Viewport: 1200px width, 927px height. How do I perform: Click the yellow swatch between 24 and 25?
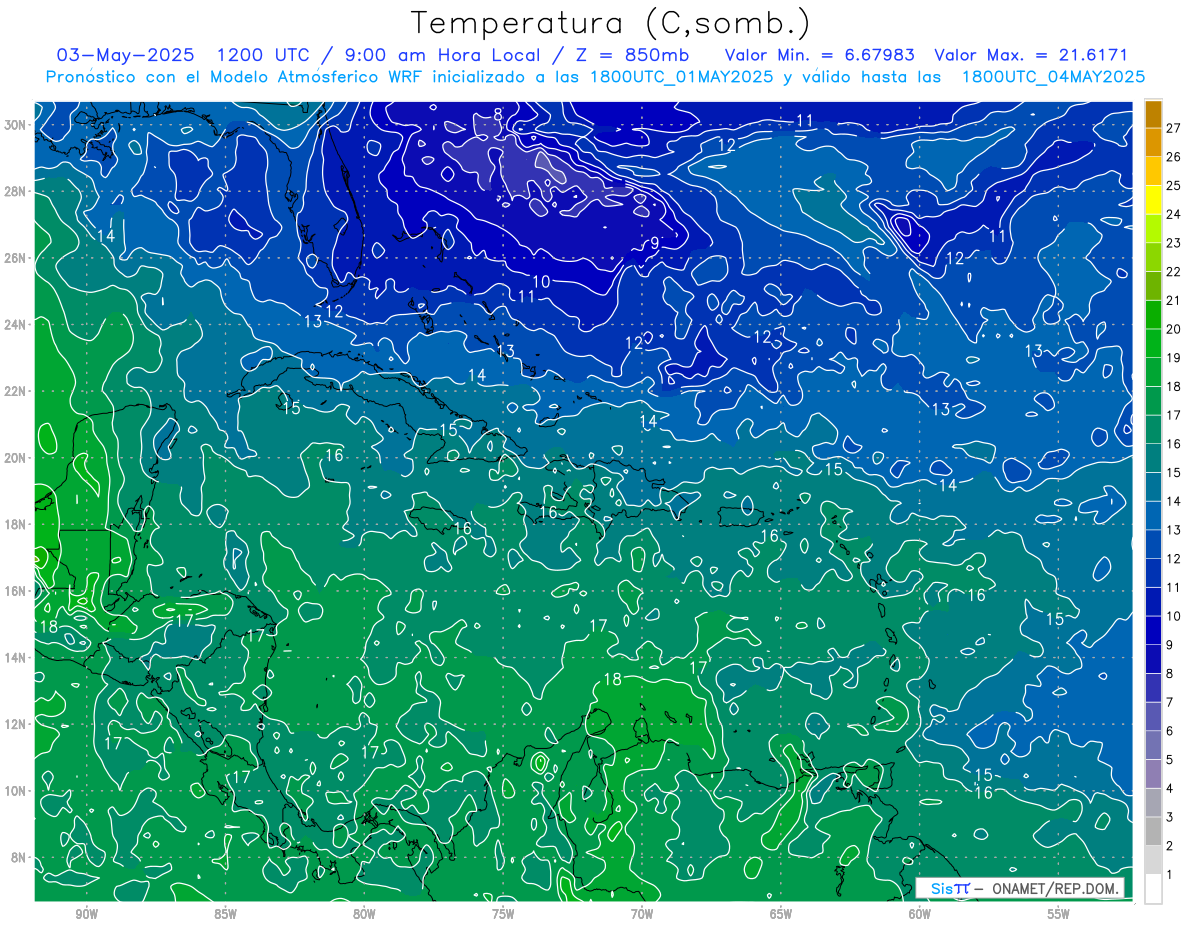click(1154, 199)
